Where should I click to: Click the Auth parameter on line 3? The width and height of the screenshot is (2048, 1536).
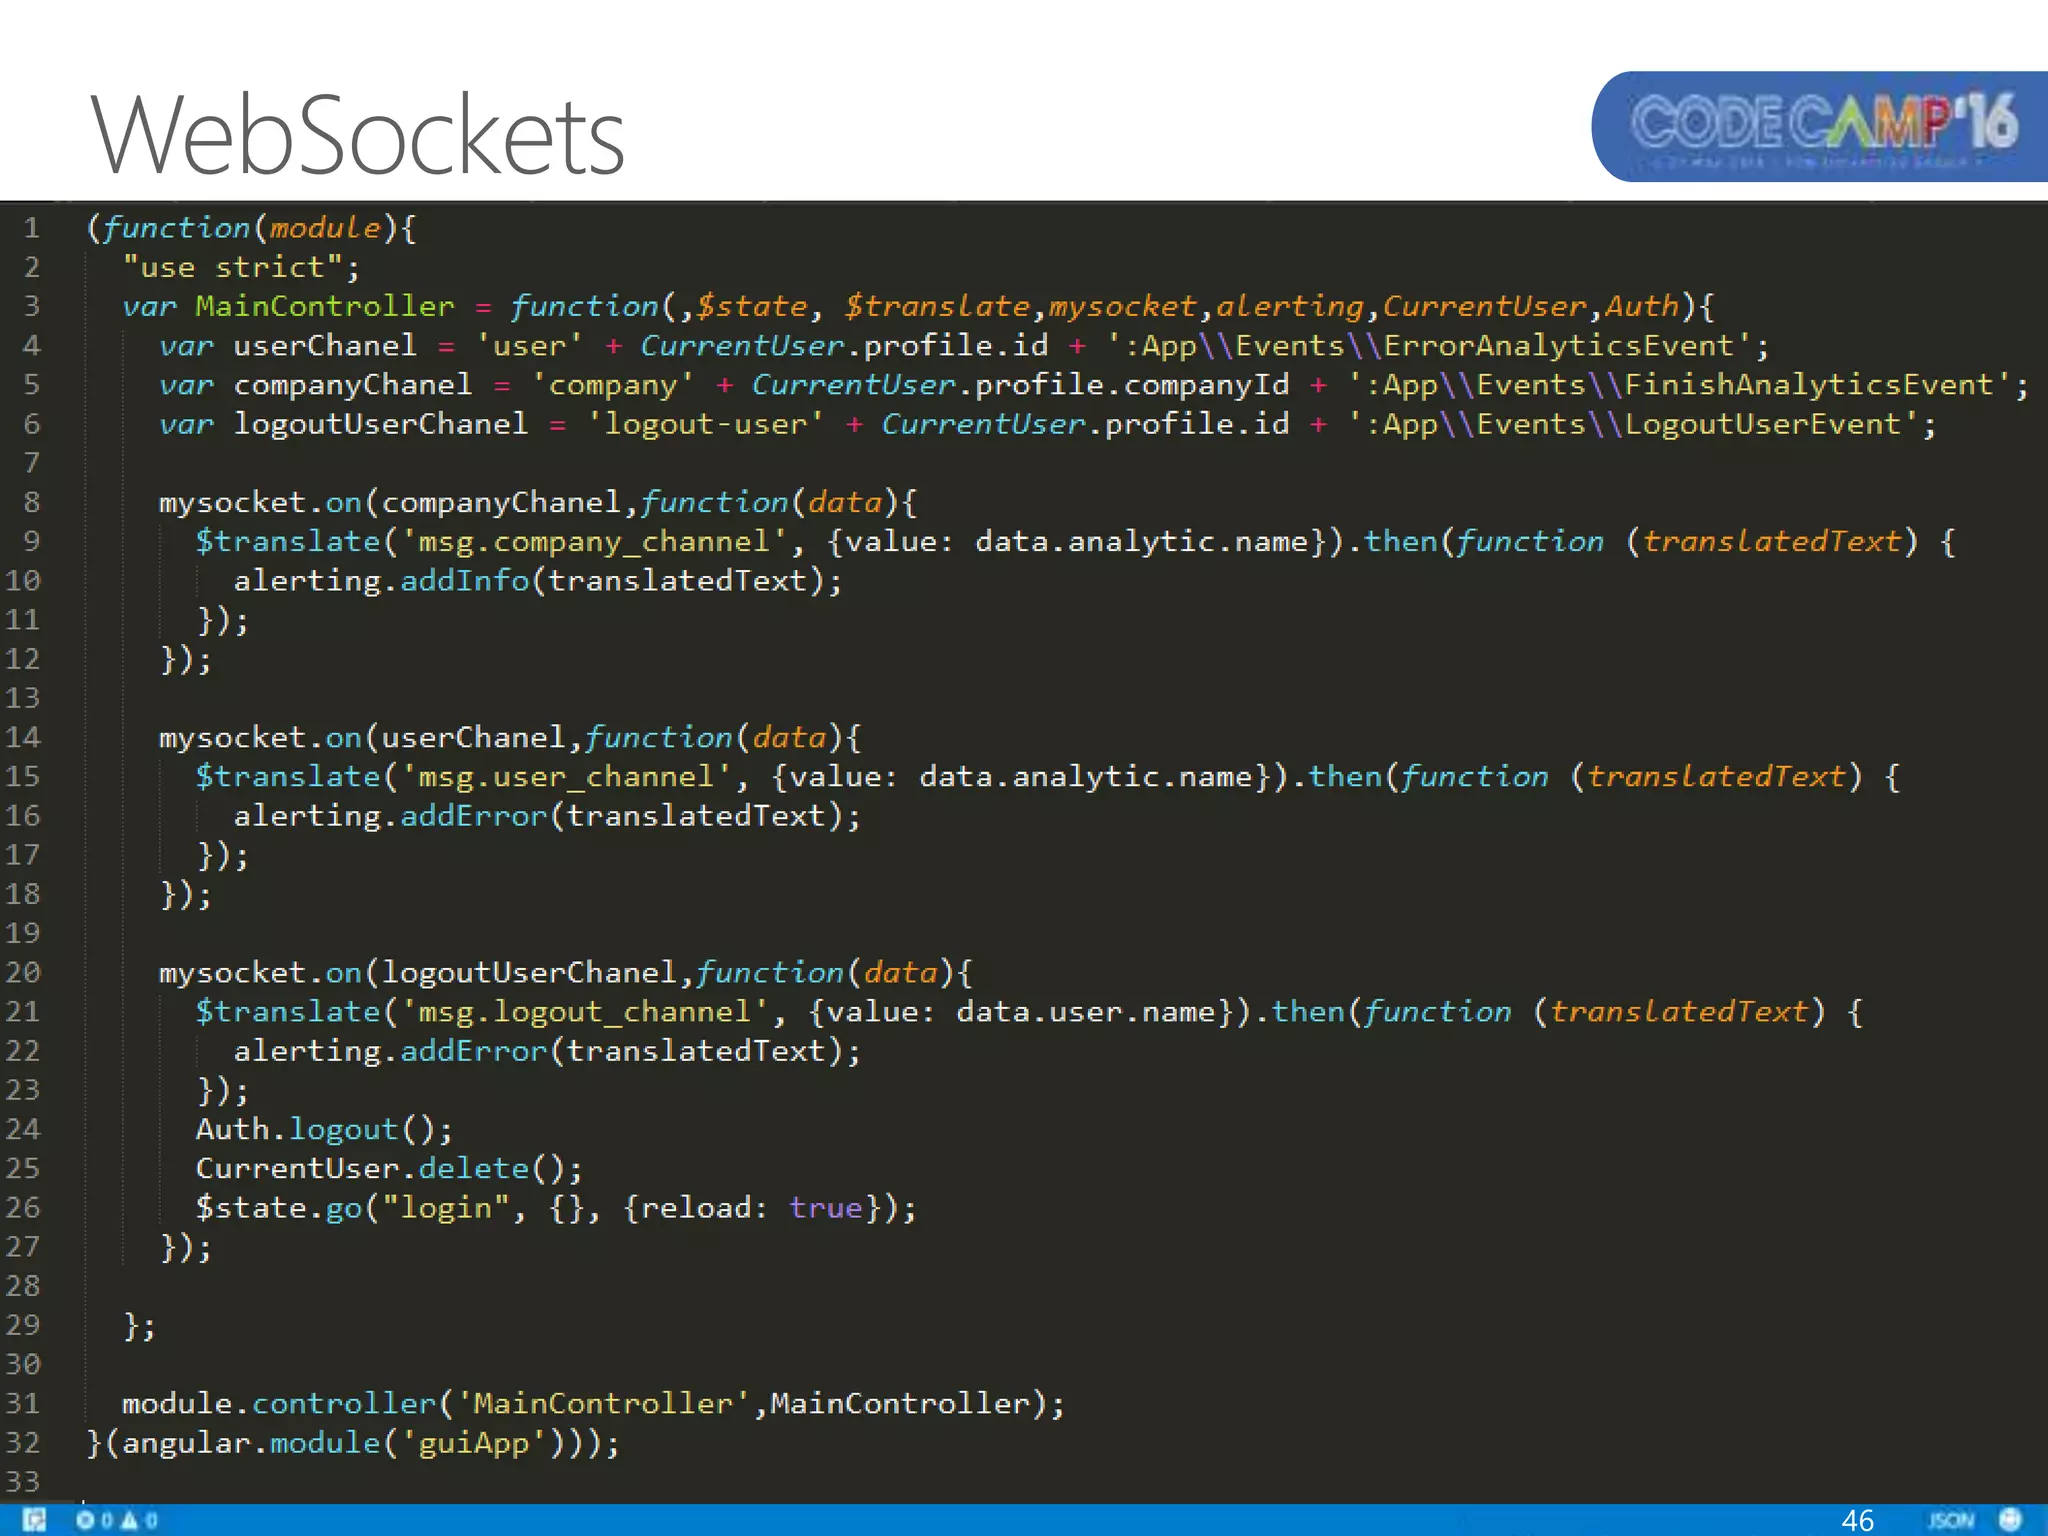pyautogui.click(x=1641, y=306)
